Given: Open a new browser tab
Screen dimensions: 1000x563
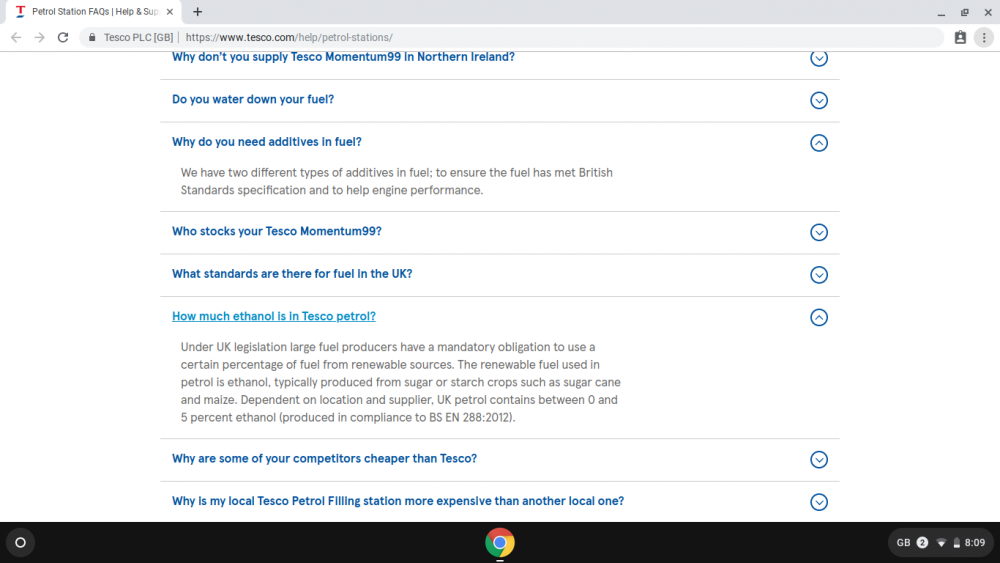Looking at the screenshot, I should click(x=198, y=11).
